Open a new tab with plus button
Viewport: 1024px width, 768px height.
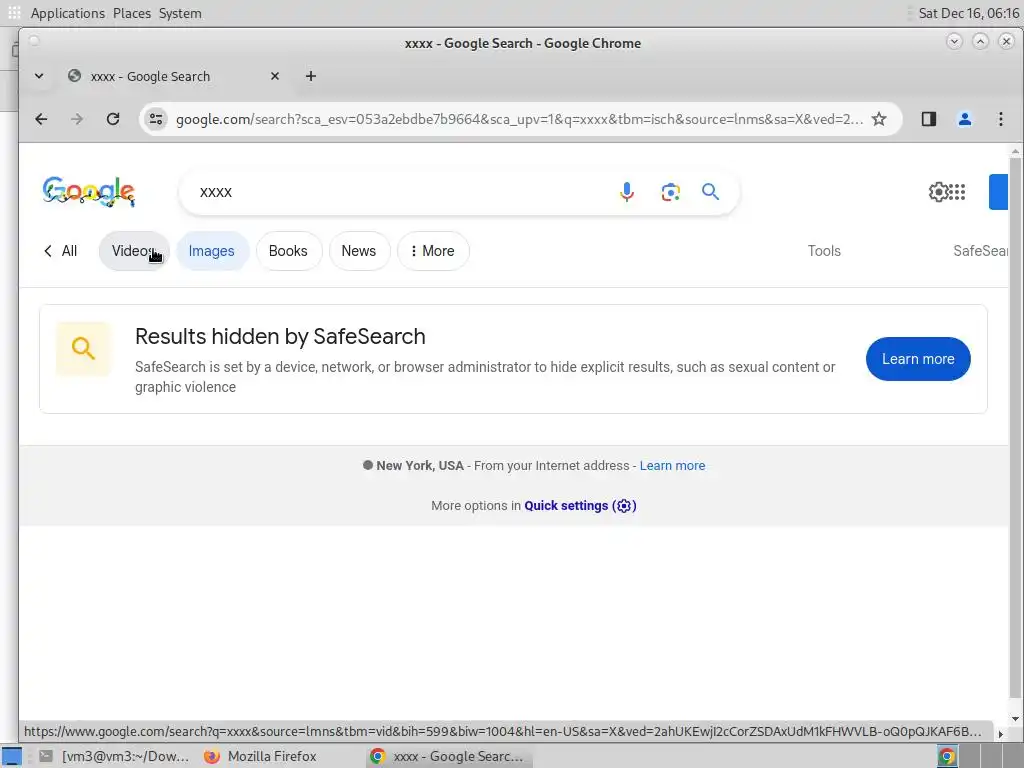(x=311, y=76)
